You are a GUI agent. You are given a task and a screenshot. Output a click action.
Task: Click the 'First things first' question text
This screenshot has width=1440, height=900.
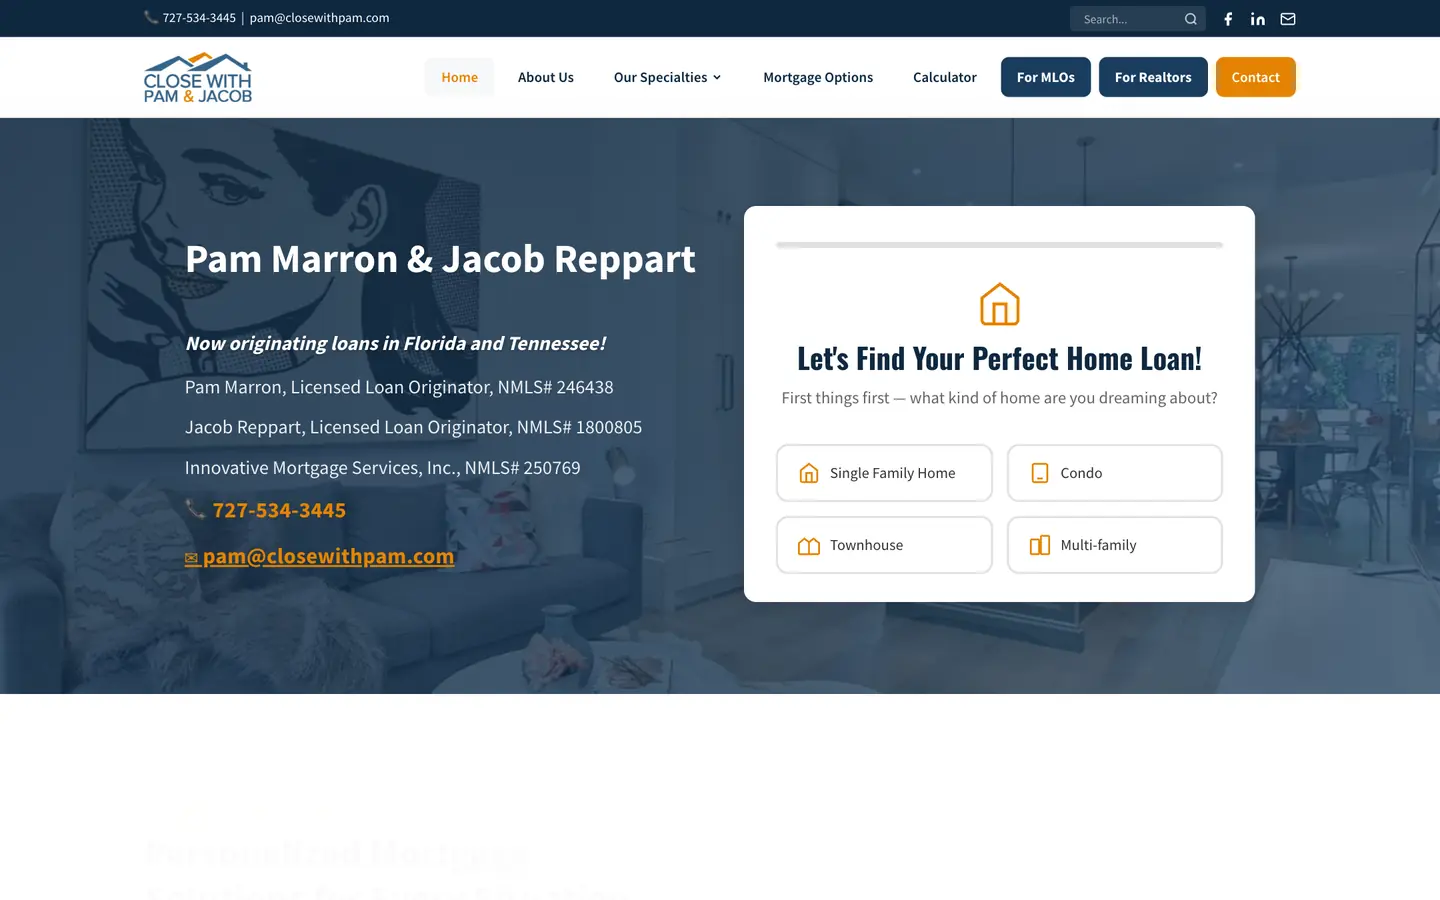1000,398
